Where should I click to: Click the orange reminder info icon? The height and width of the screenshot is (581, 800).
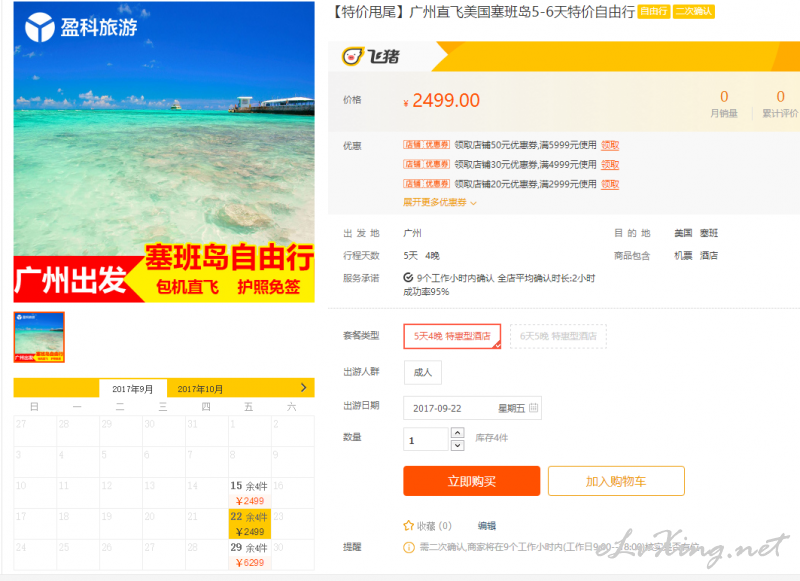409,547
